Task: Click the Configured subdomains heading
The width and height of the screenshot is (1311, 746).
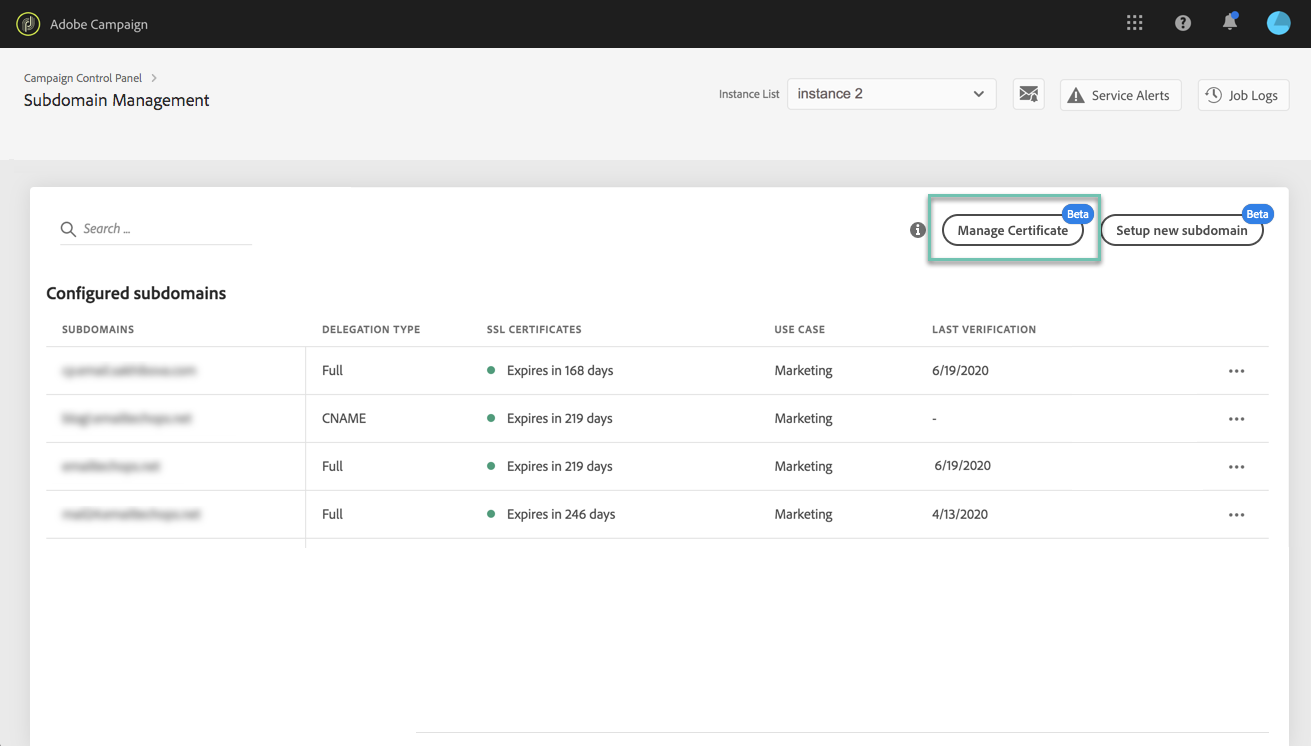Action: click(x=136, y=293)
